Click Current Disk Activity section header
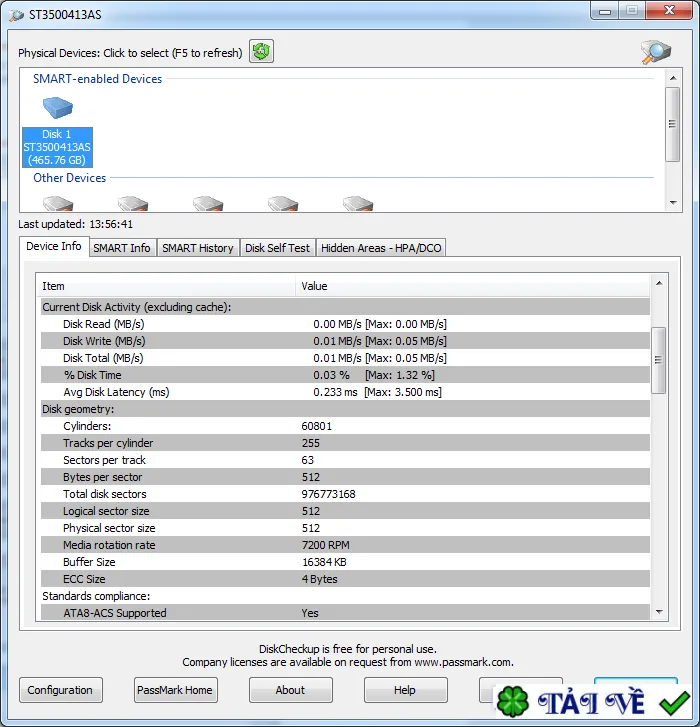 tap(345, 307)
